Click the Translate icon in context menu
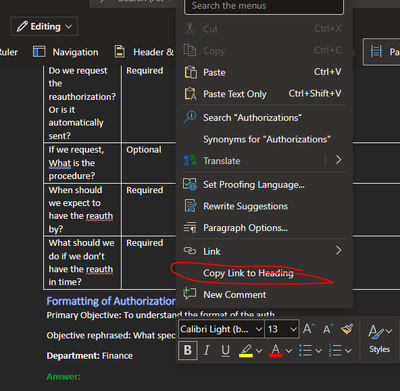Screen dimensions: 400x391 click(x=190, y=161)
